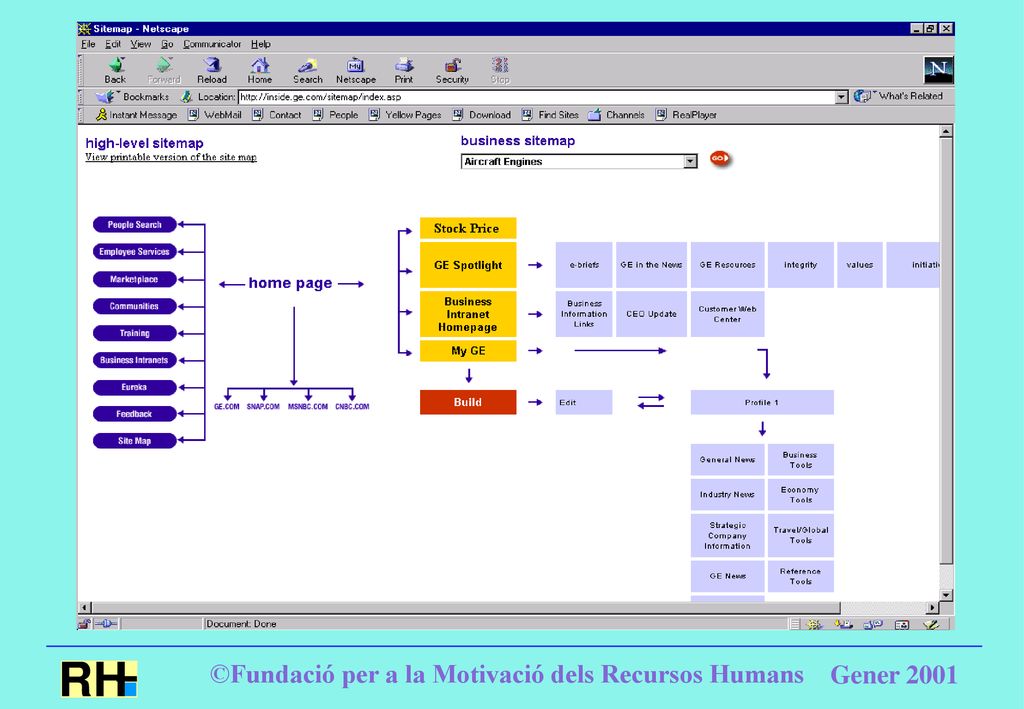This screenshot has height=709, width=1024.
Task: Follow the MSNBC.COM link
Action: (308, 407)
